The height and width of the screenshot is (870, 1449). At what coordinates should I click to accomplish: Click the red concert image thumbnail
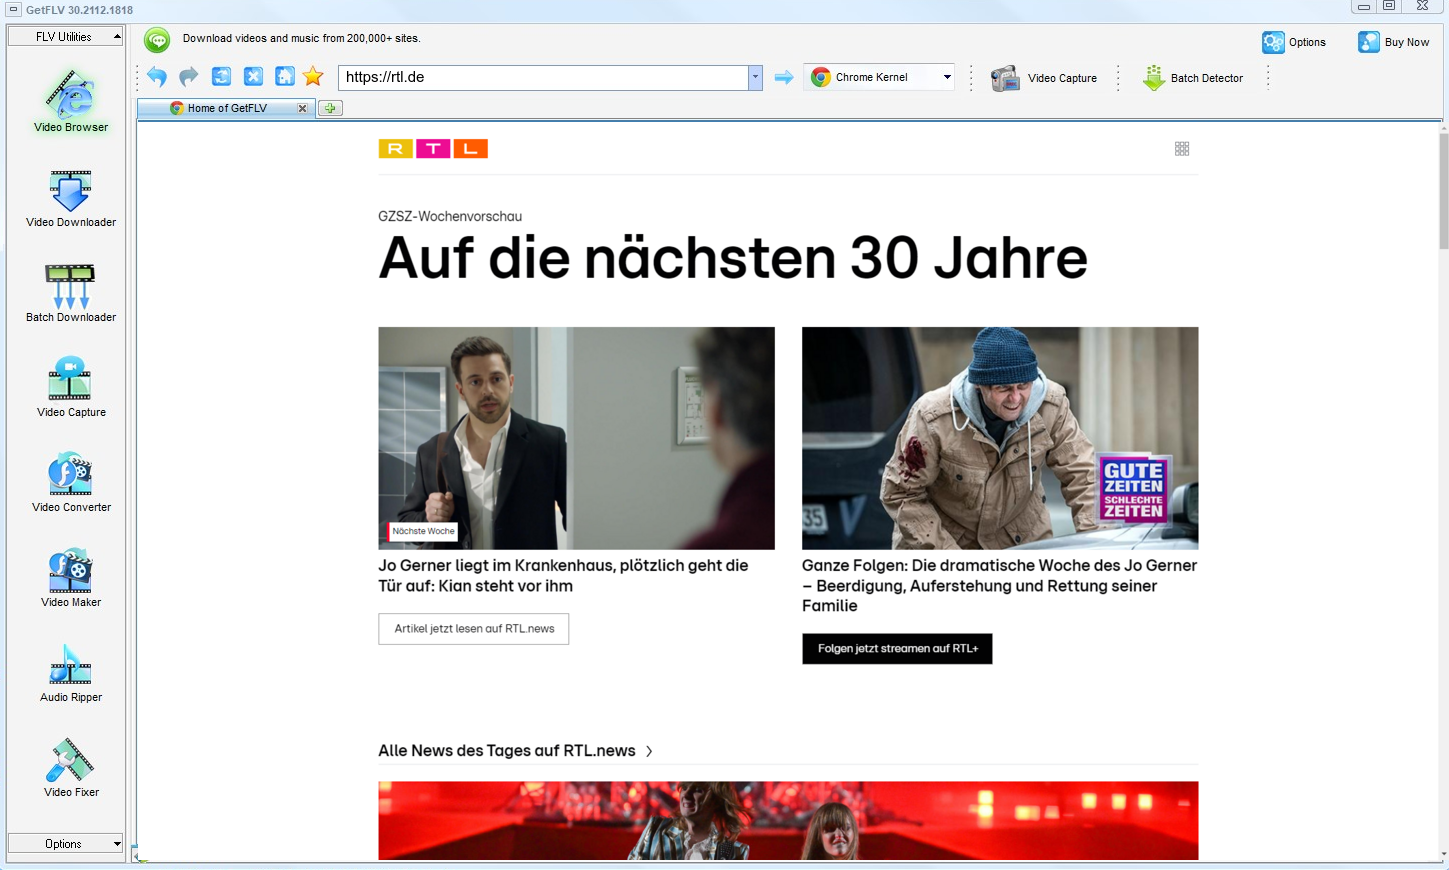tap(788, 821)
